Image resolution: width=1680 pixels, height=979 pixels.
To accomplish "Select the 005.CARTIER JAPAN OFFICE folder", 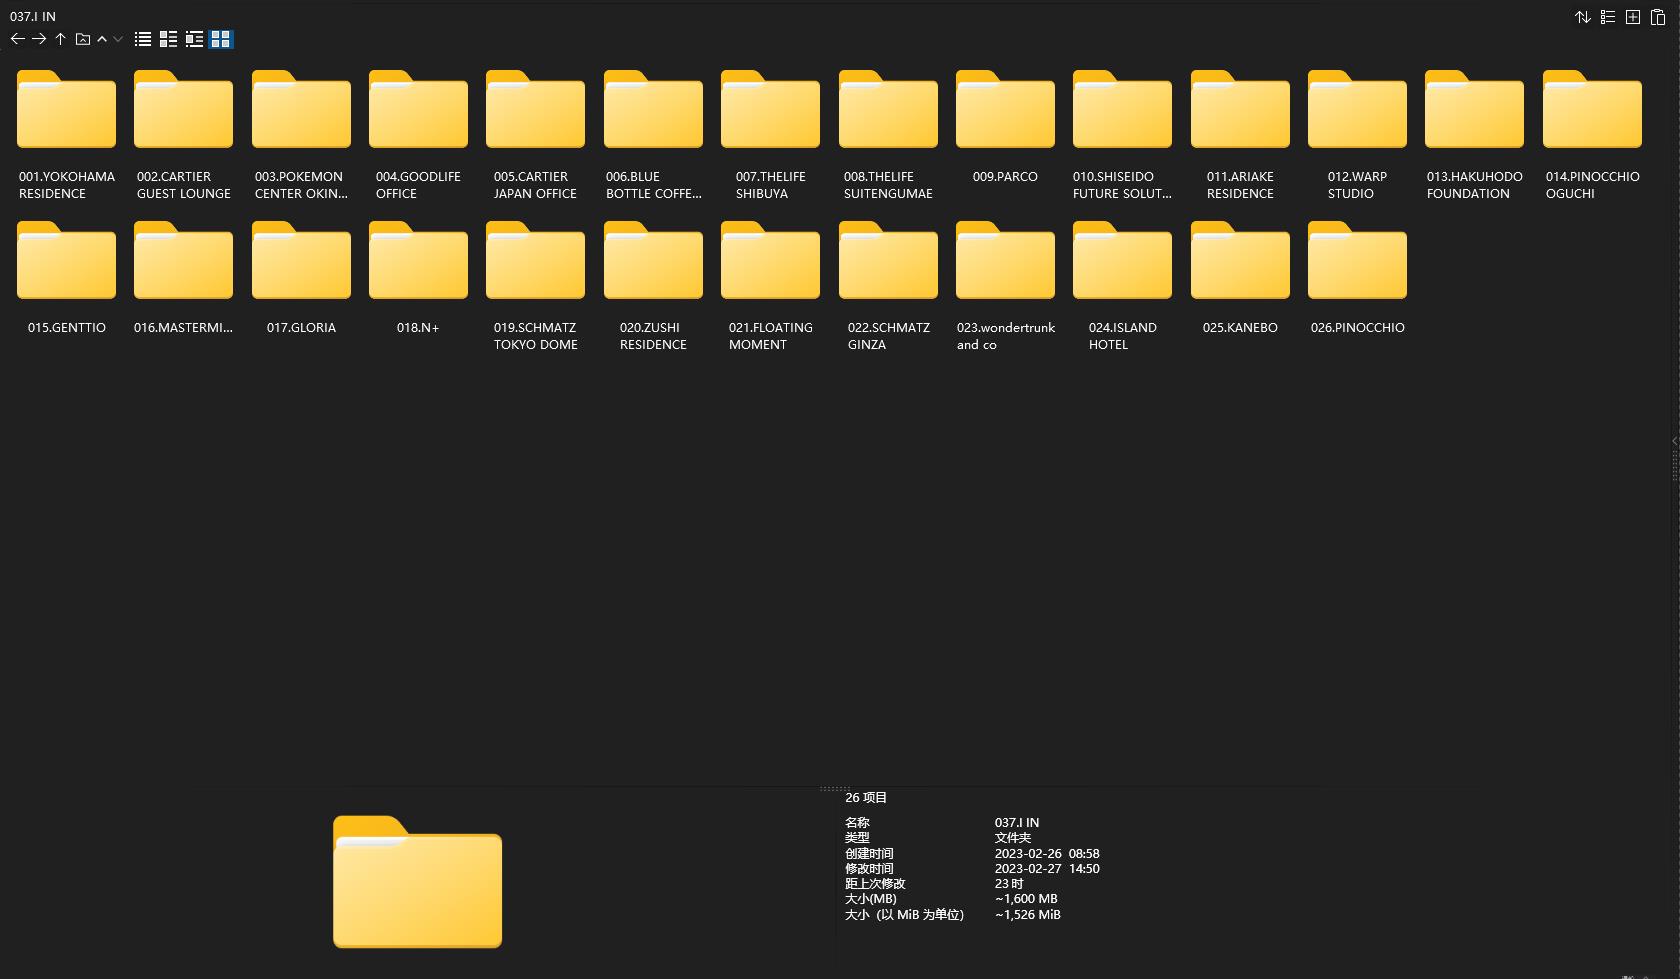I will [x=536, y=135].
